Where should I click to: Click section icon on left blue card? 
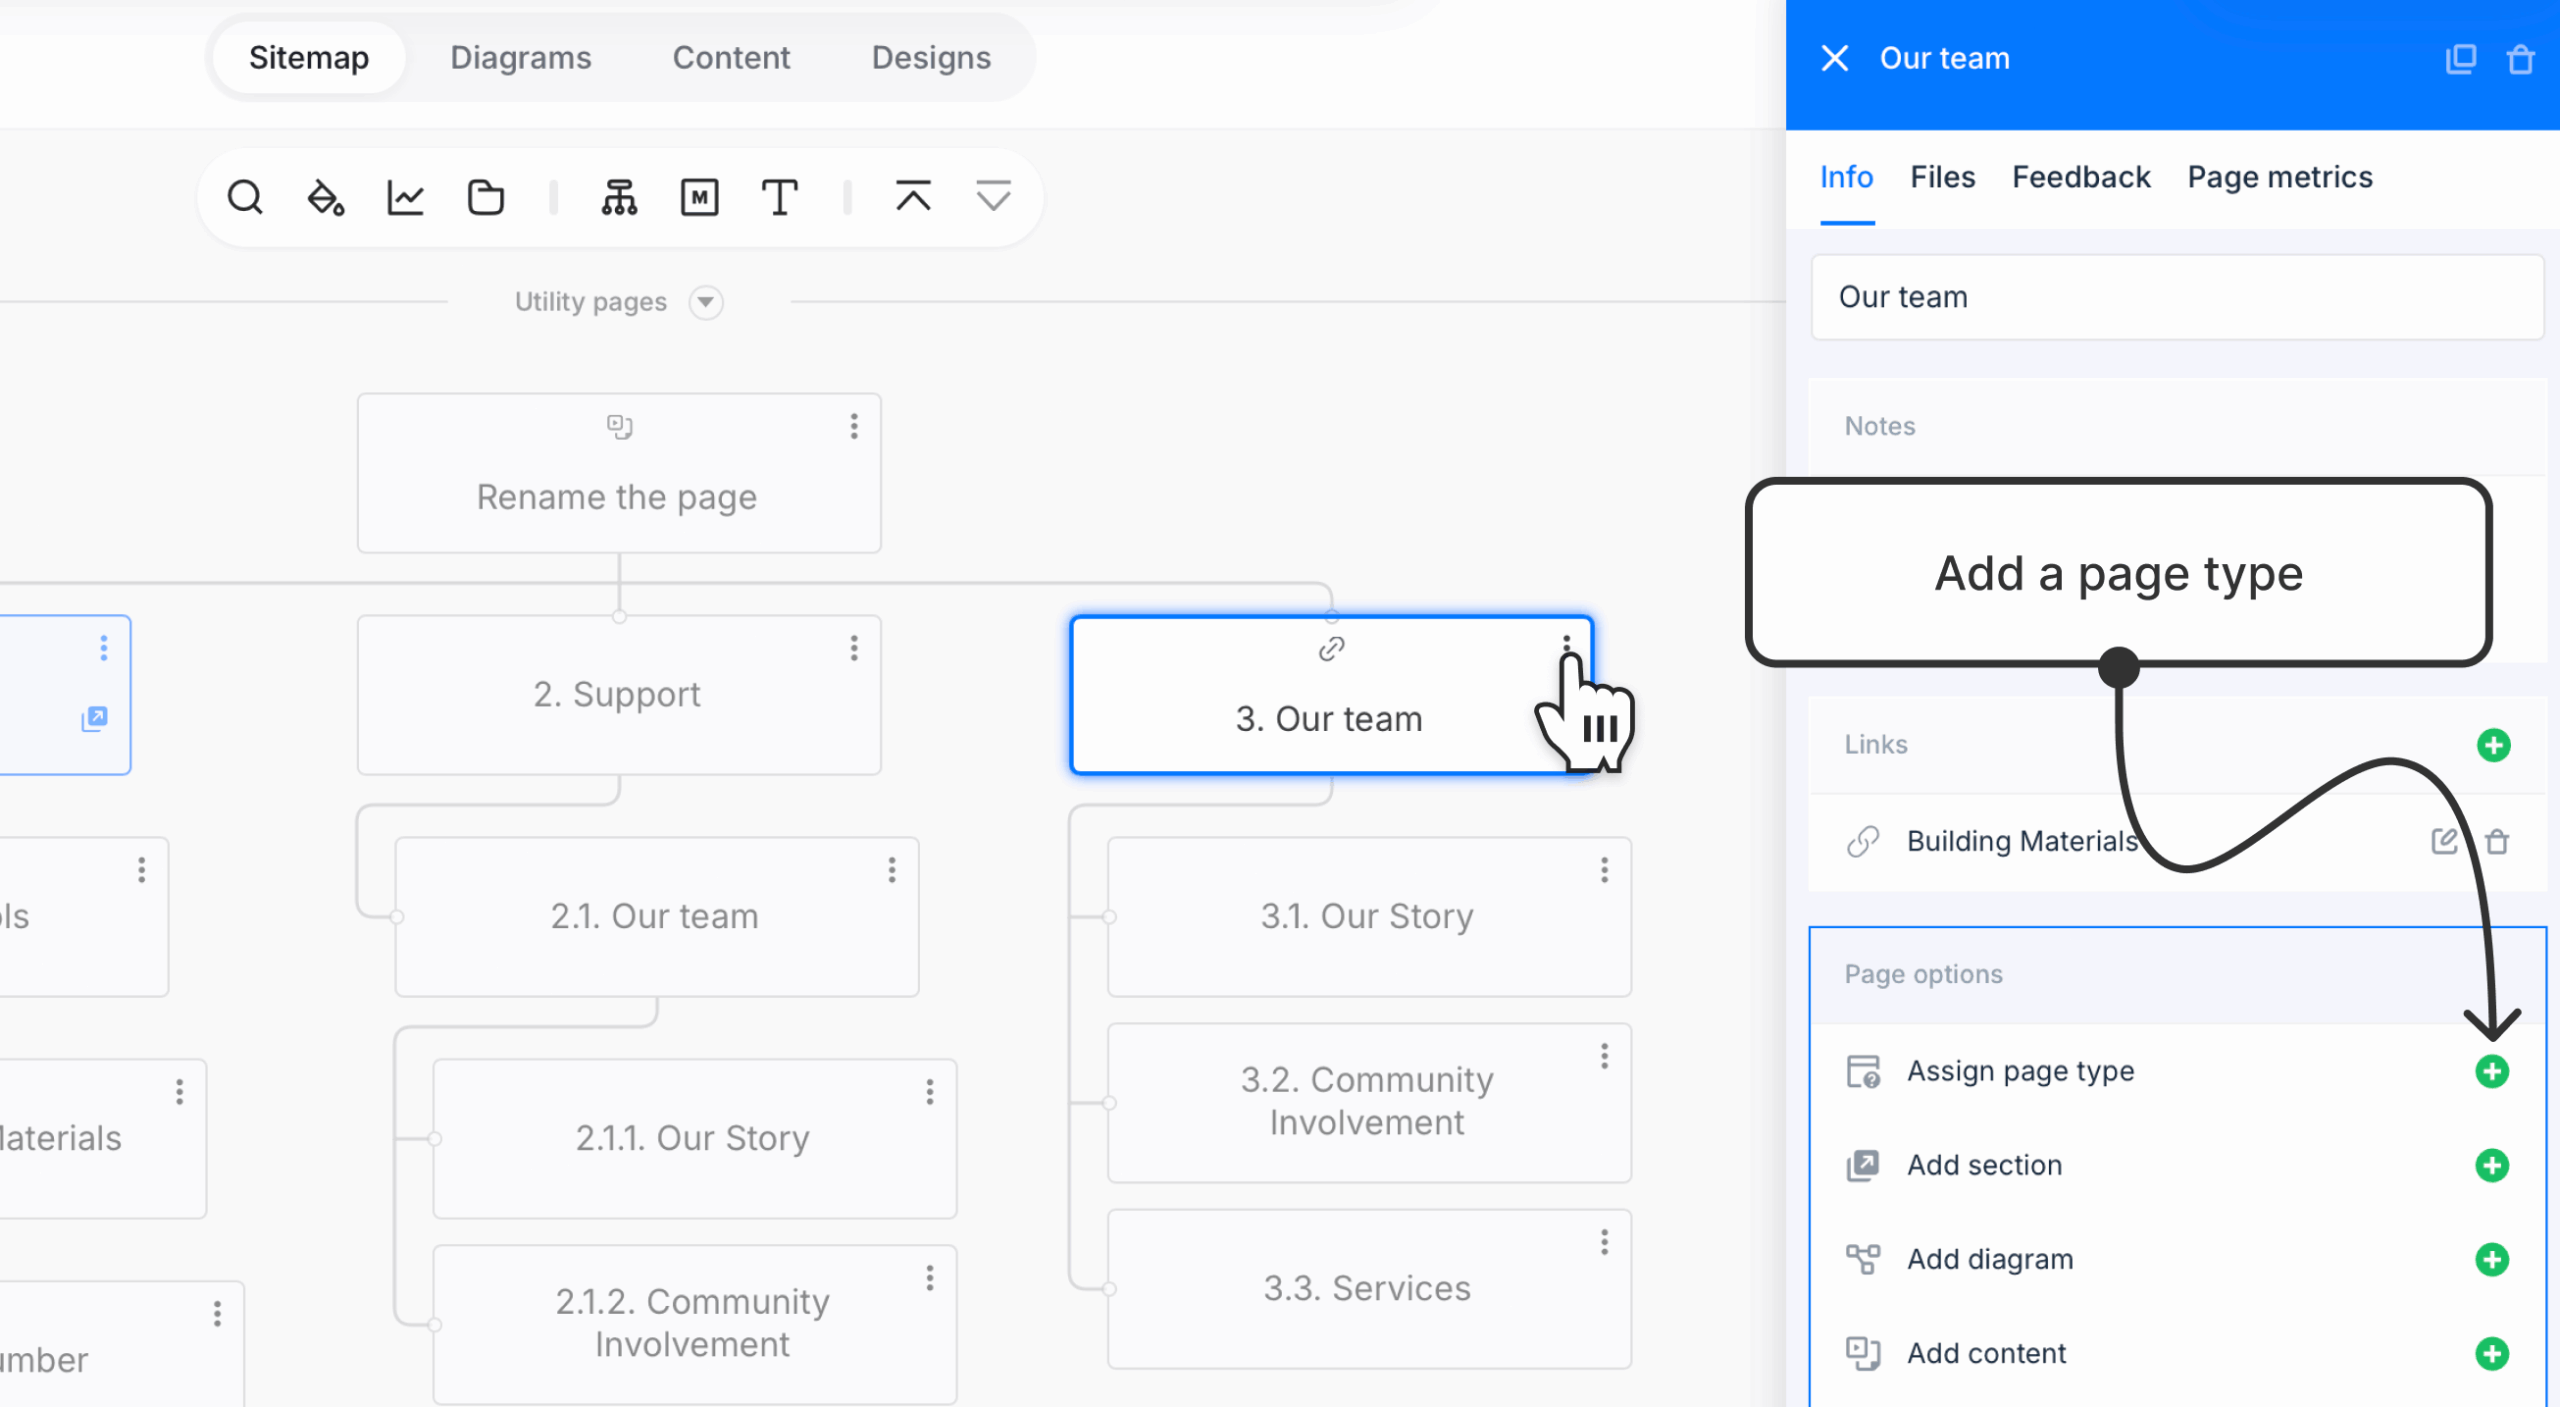tap(94, 718)
